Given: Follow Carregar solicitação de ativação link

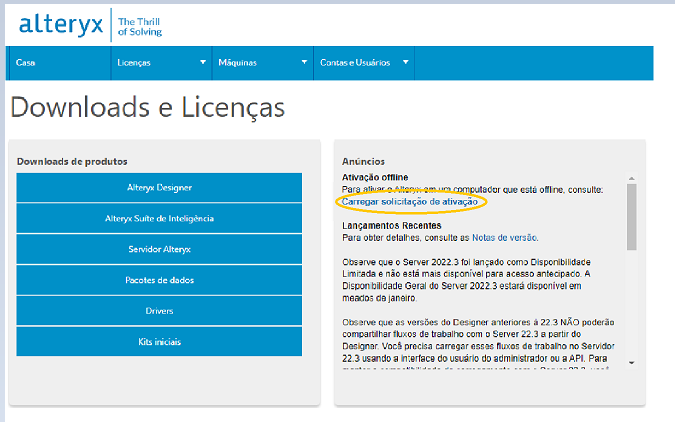Looking at the screenshot, I should pos(410,202).
